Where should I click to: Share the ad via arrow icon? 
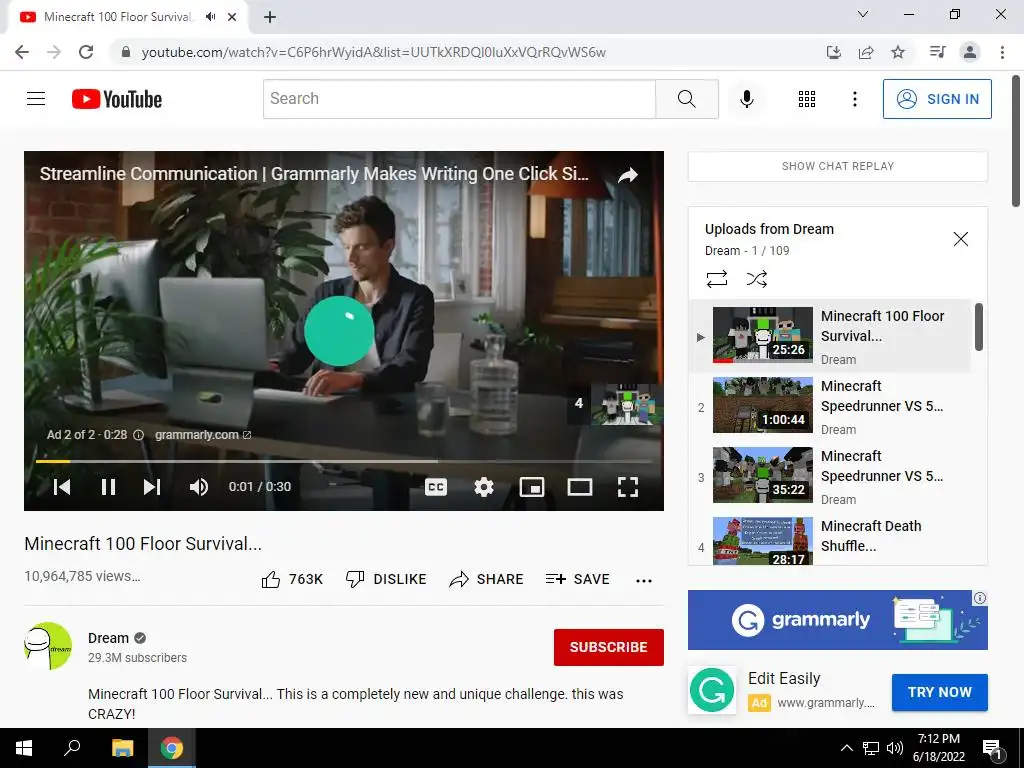628,175
